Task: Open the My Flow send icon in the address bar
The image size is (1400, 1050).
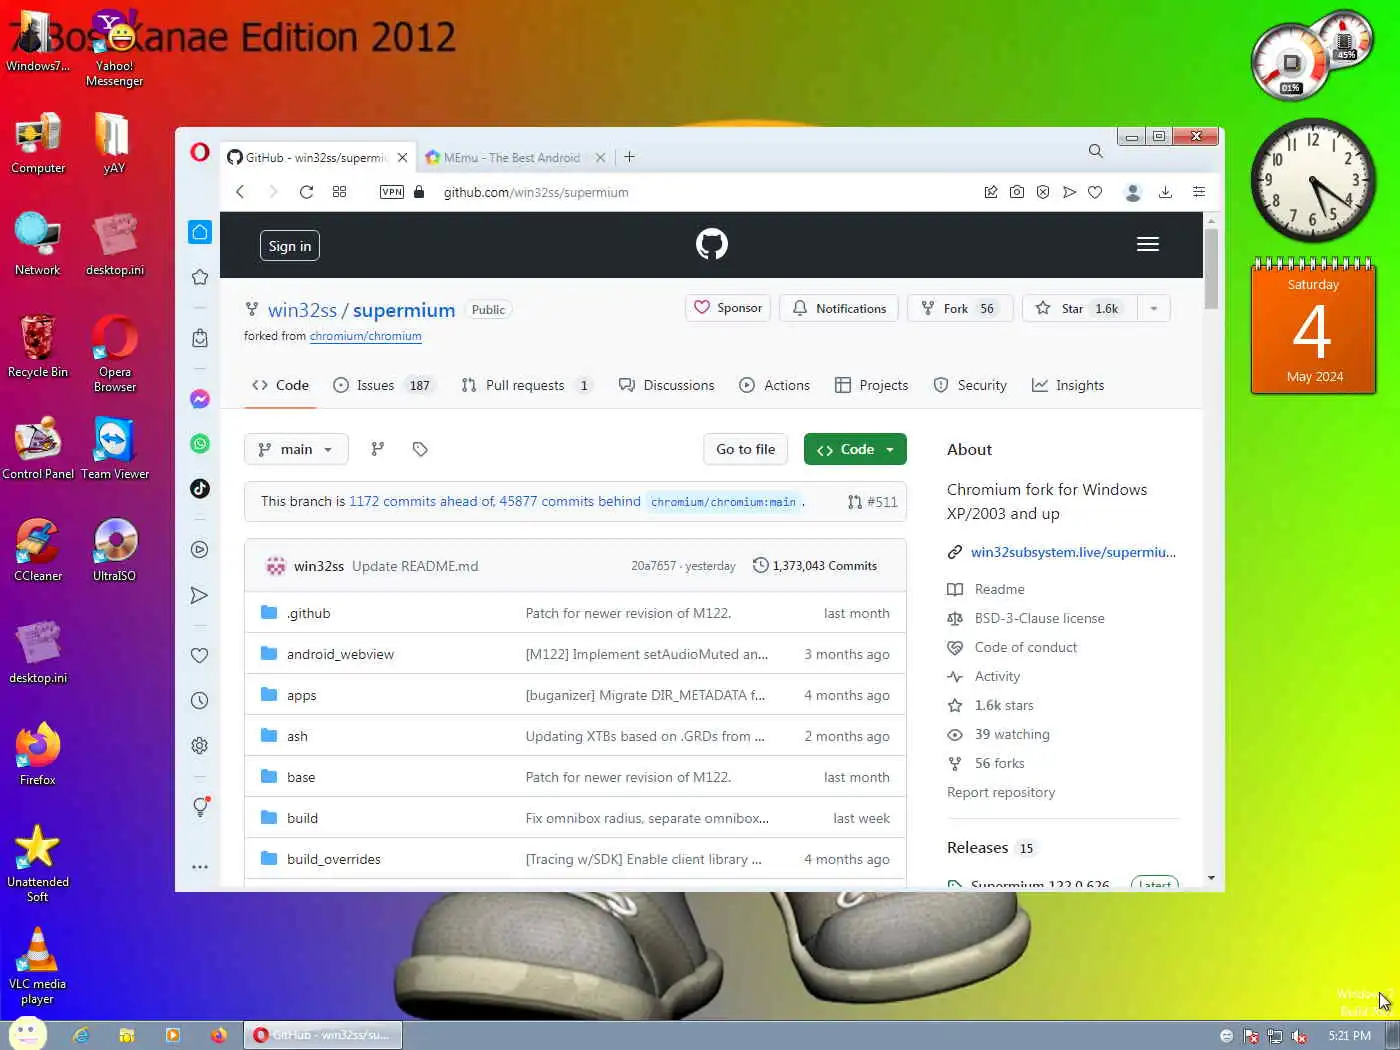Action: [1069, 192]
